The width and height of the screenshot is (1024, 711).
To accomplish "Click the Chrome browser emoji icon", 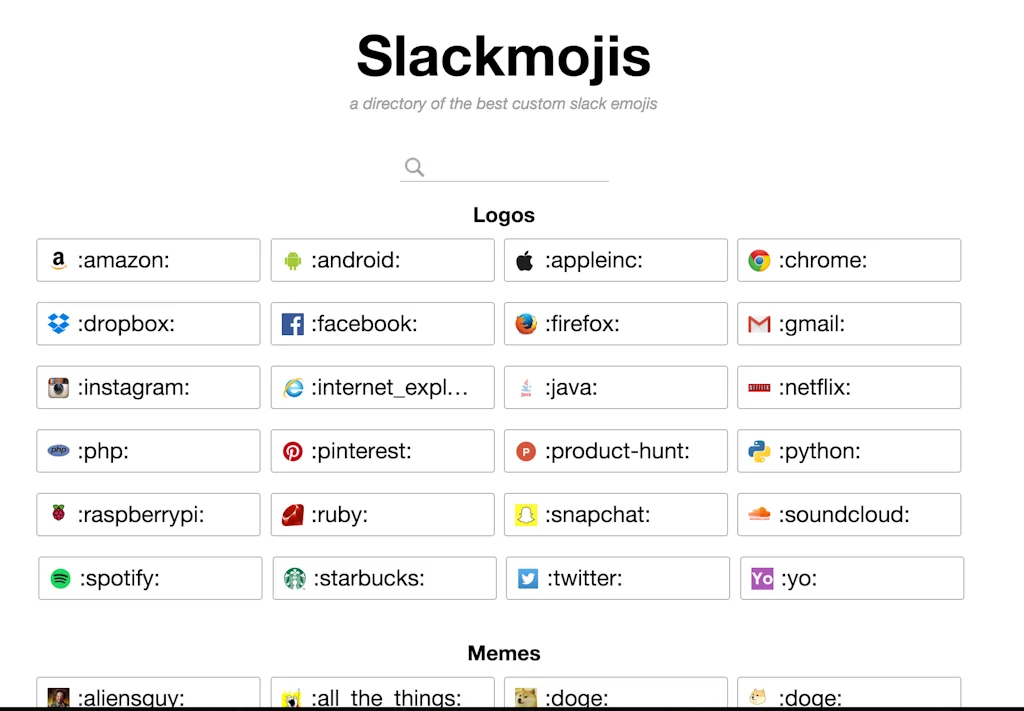I will [x=759, y=260].
